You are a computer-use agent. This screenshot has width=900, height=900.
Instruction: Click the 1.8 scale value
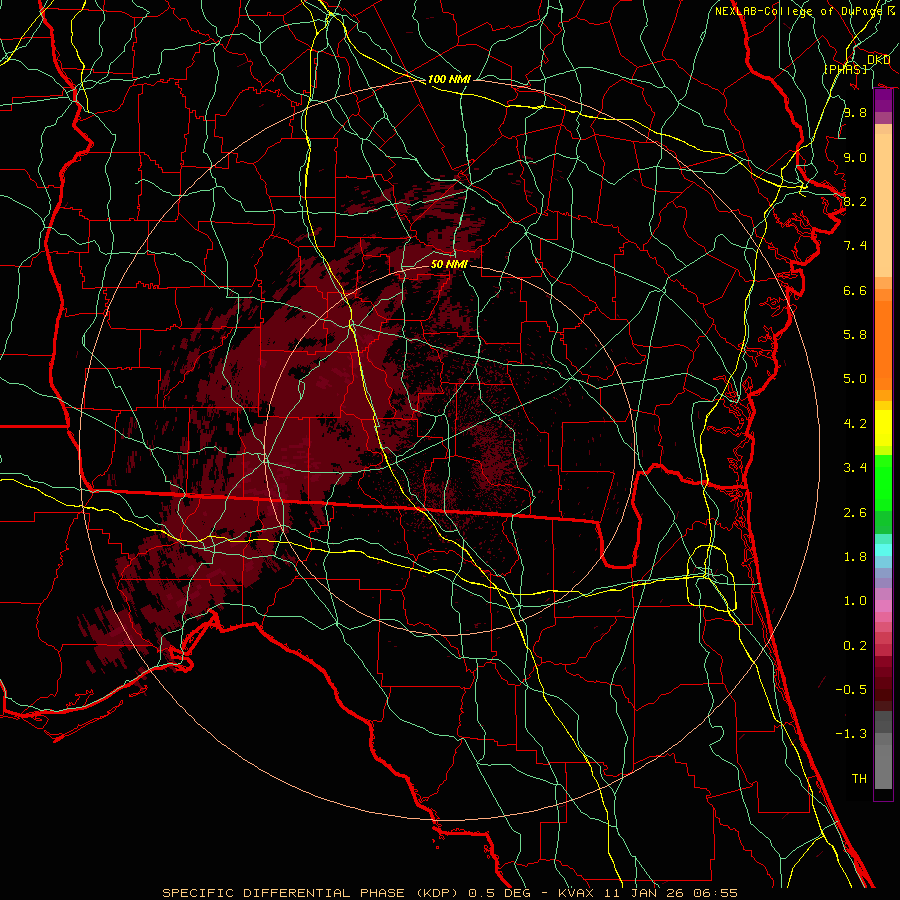point(855,557)
